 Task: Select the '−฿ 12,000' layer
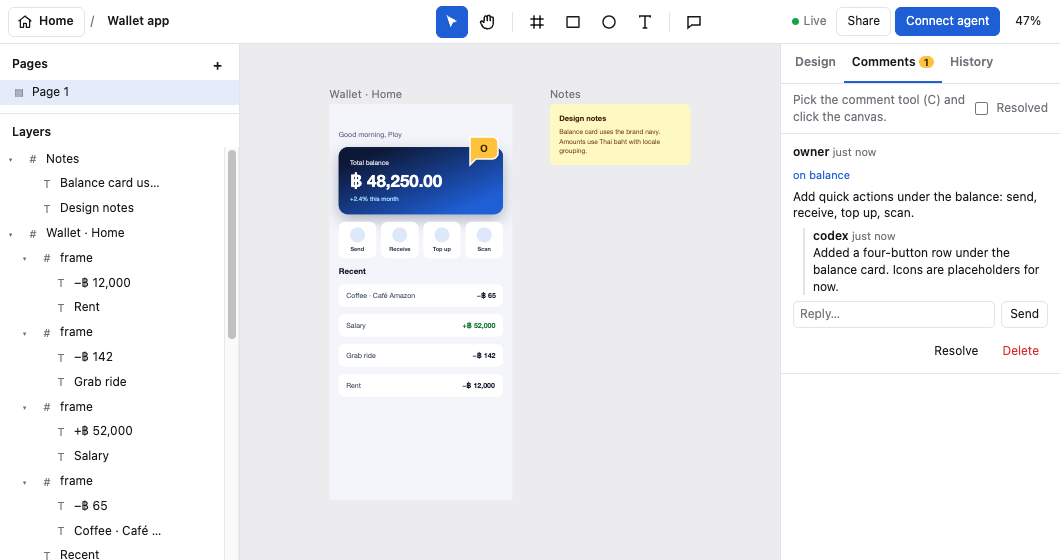[102, 283]
